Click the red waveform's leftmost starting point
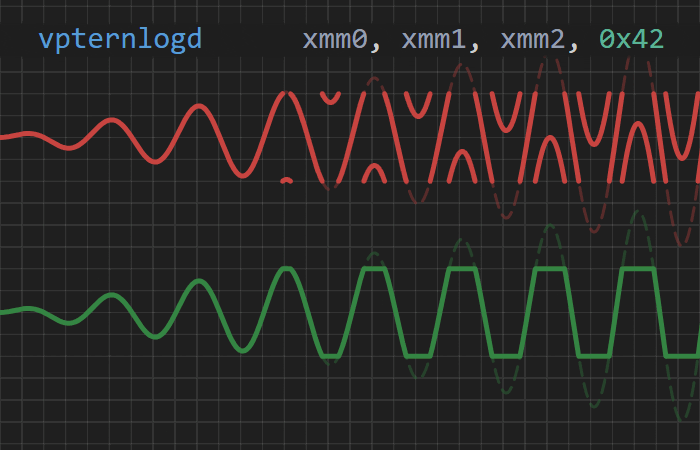 click(x=3, y=136)
